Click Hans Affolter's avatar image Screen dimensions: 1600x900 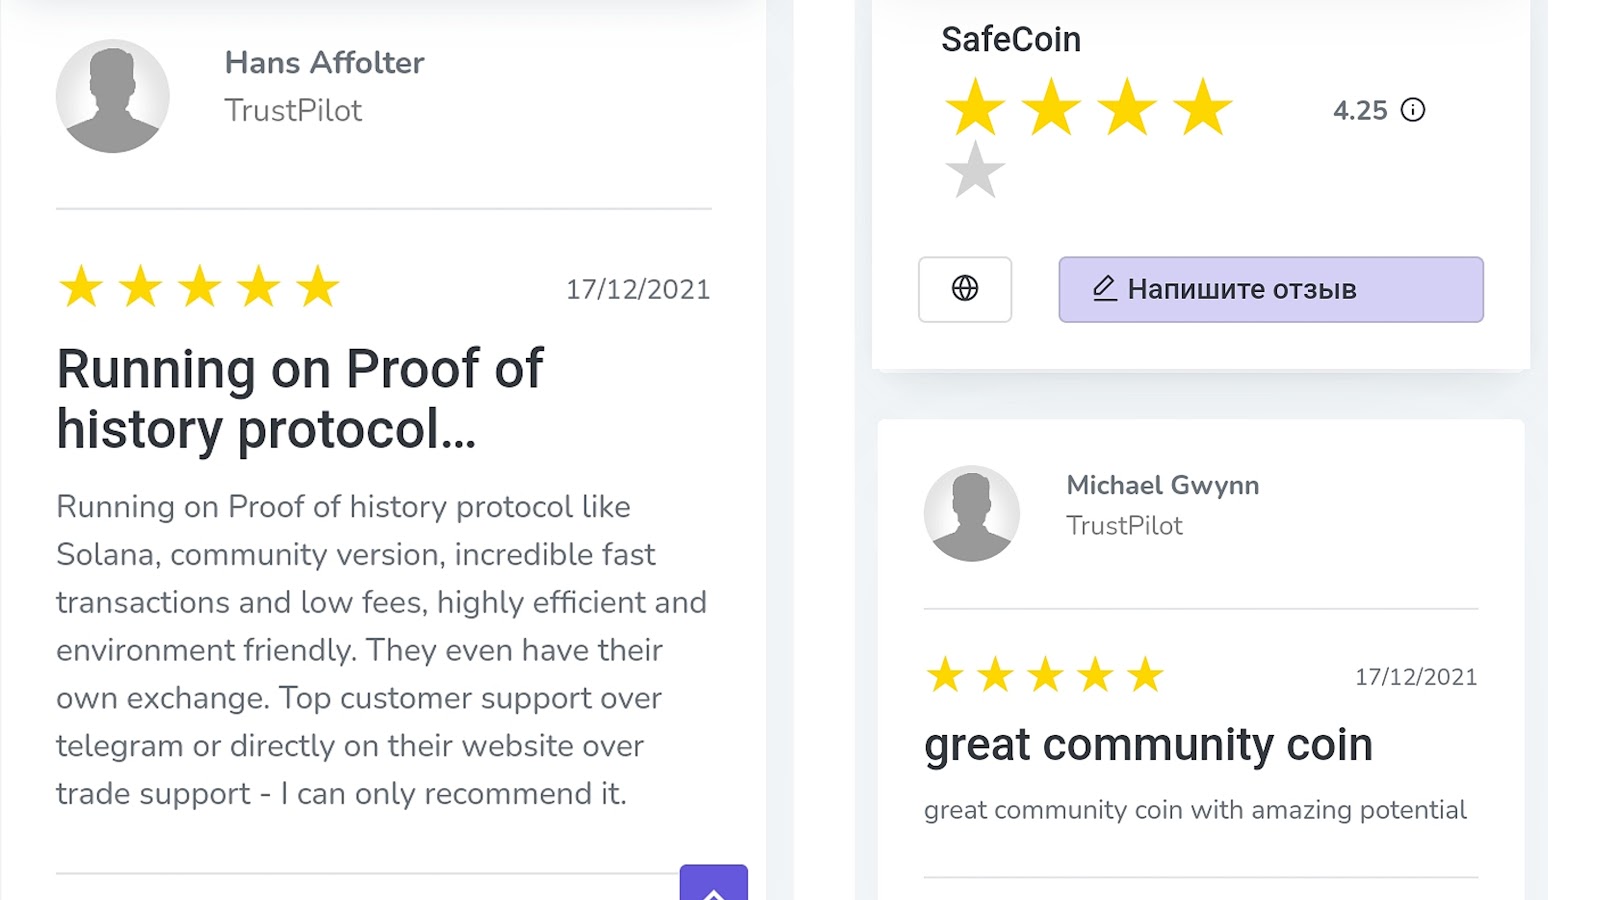(113, 97)
